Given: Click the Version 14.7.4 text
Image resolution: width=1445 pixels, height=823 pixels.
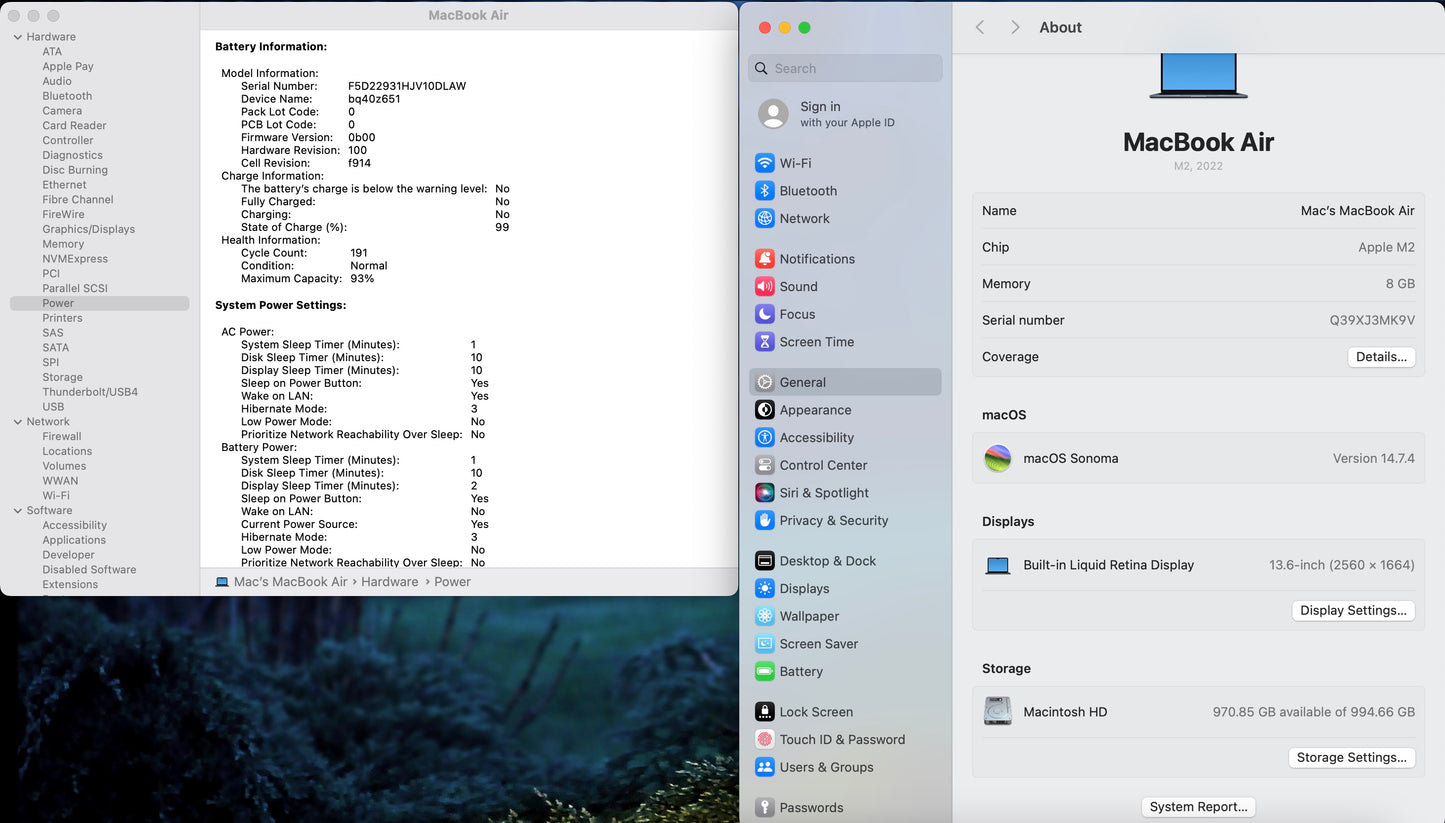Looking at the screenshot, I should click(x=1373, y=458).
